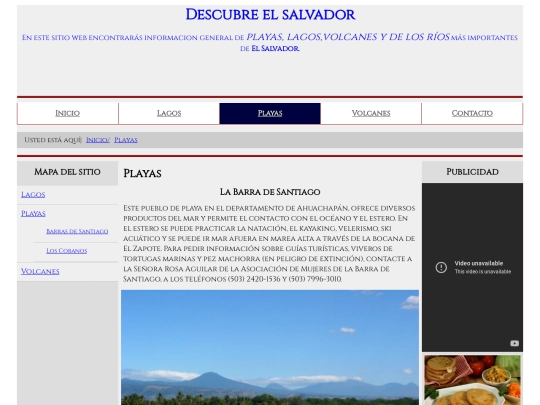This screenshot has width=540, height=405.
Task: Open the Contacto navigation tab
Action: point(472,113)
